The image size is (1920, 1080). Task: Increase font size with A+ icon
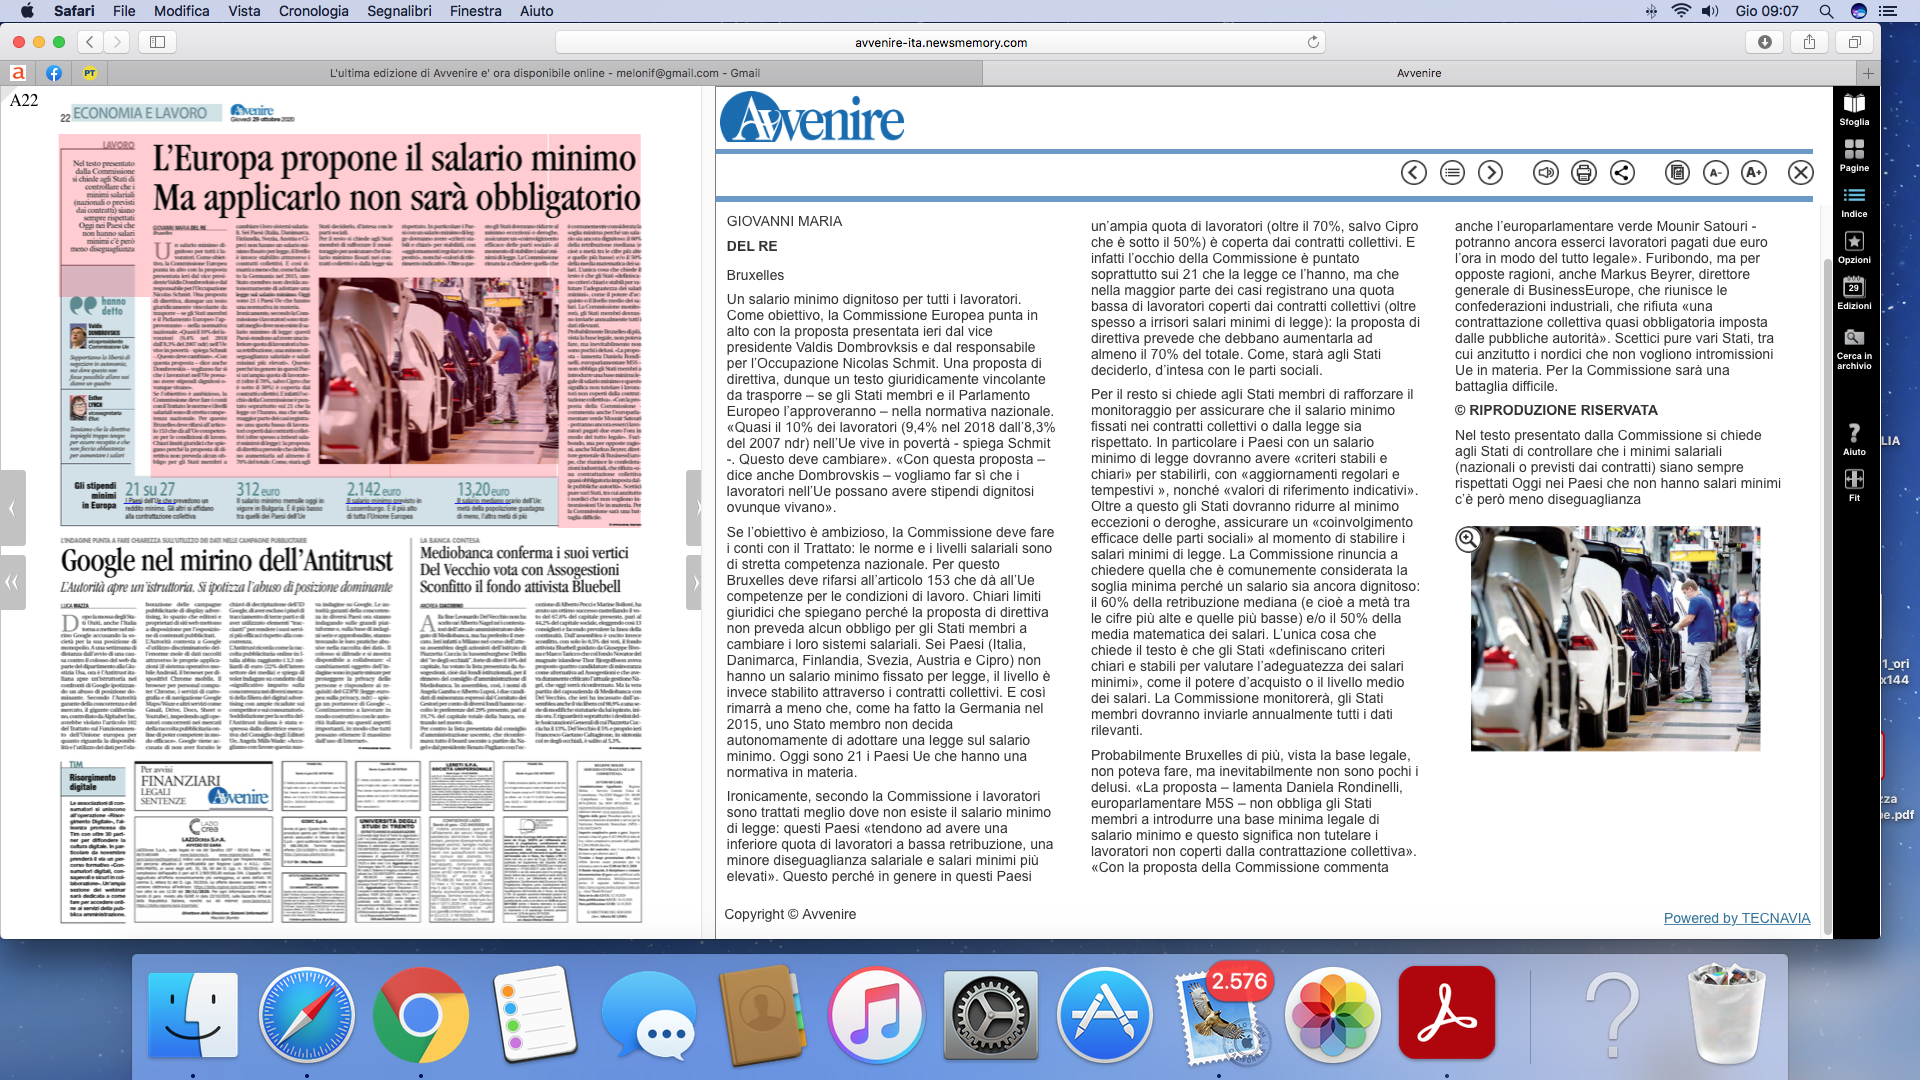(x=1753, y=173)
